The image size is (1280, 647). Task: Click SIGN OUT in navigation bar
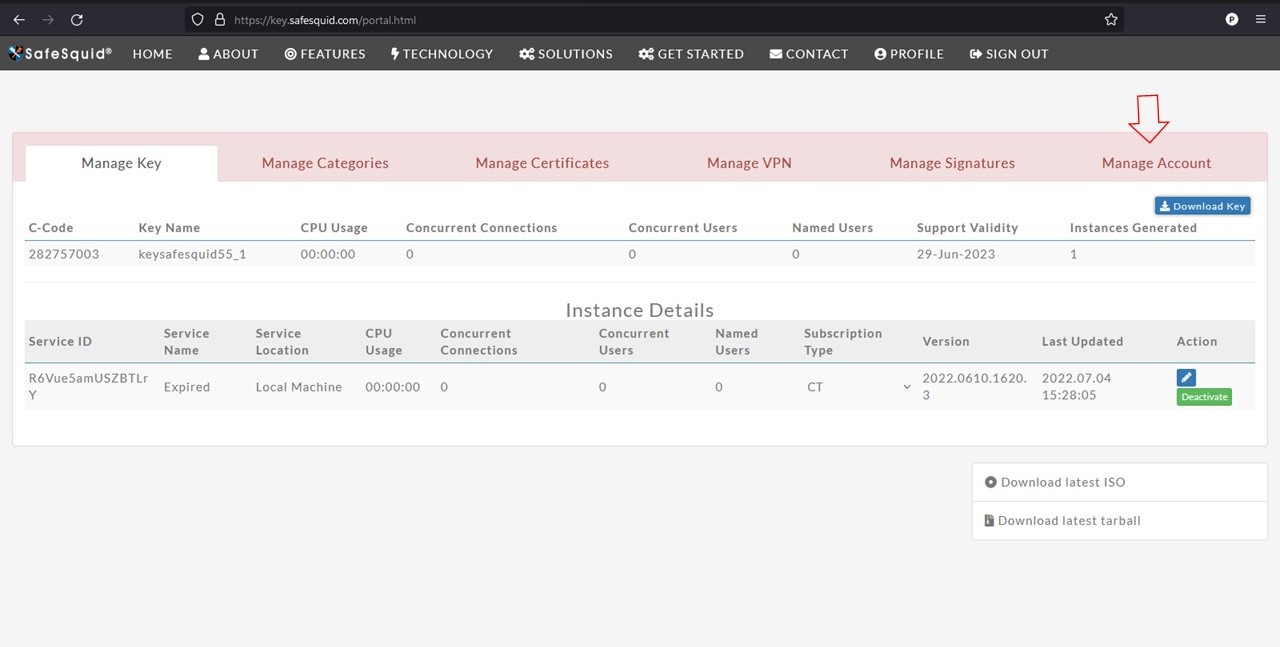tap(1009, 54)
